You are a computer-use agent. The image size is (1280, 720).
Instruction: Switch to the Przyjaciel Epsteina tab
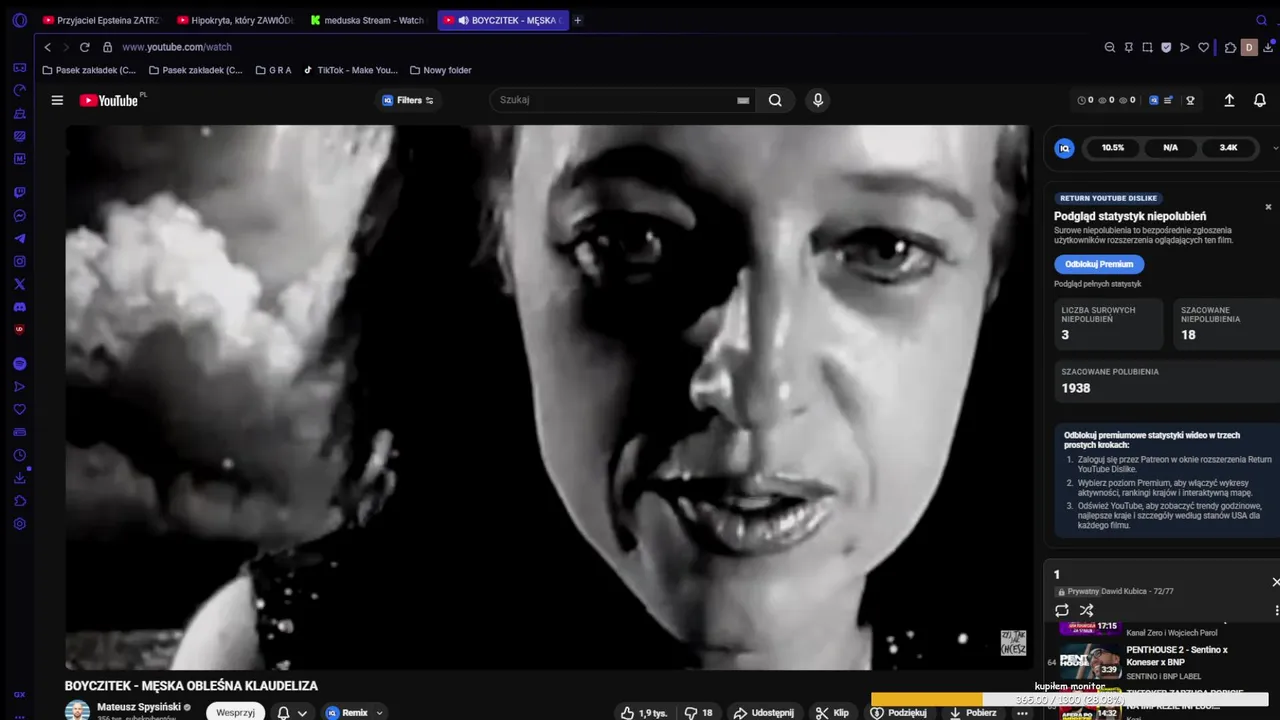101,20
